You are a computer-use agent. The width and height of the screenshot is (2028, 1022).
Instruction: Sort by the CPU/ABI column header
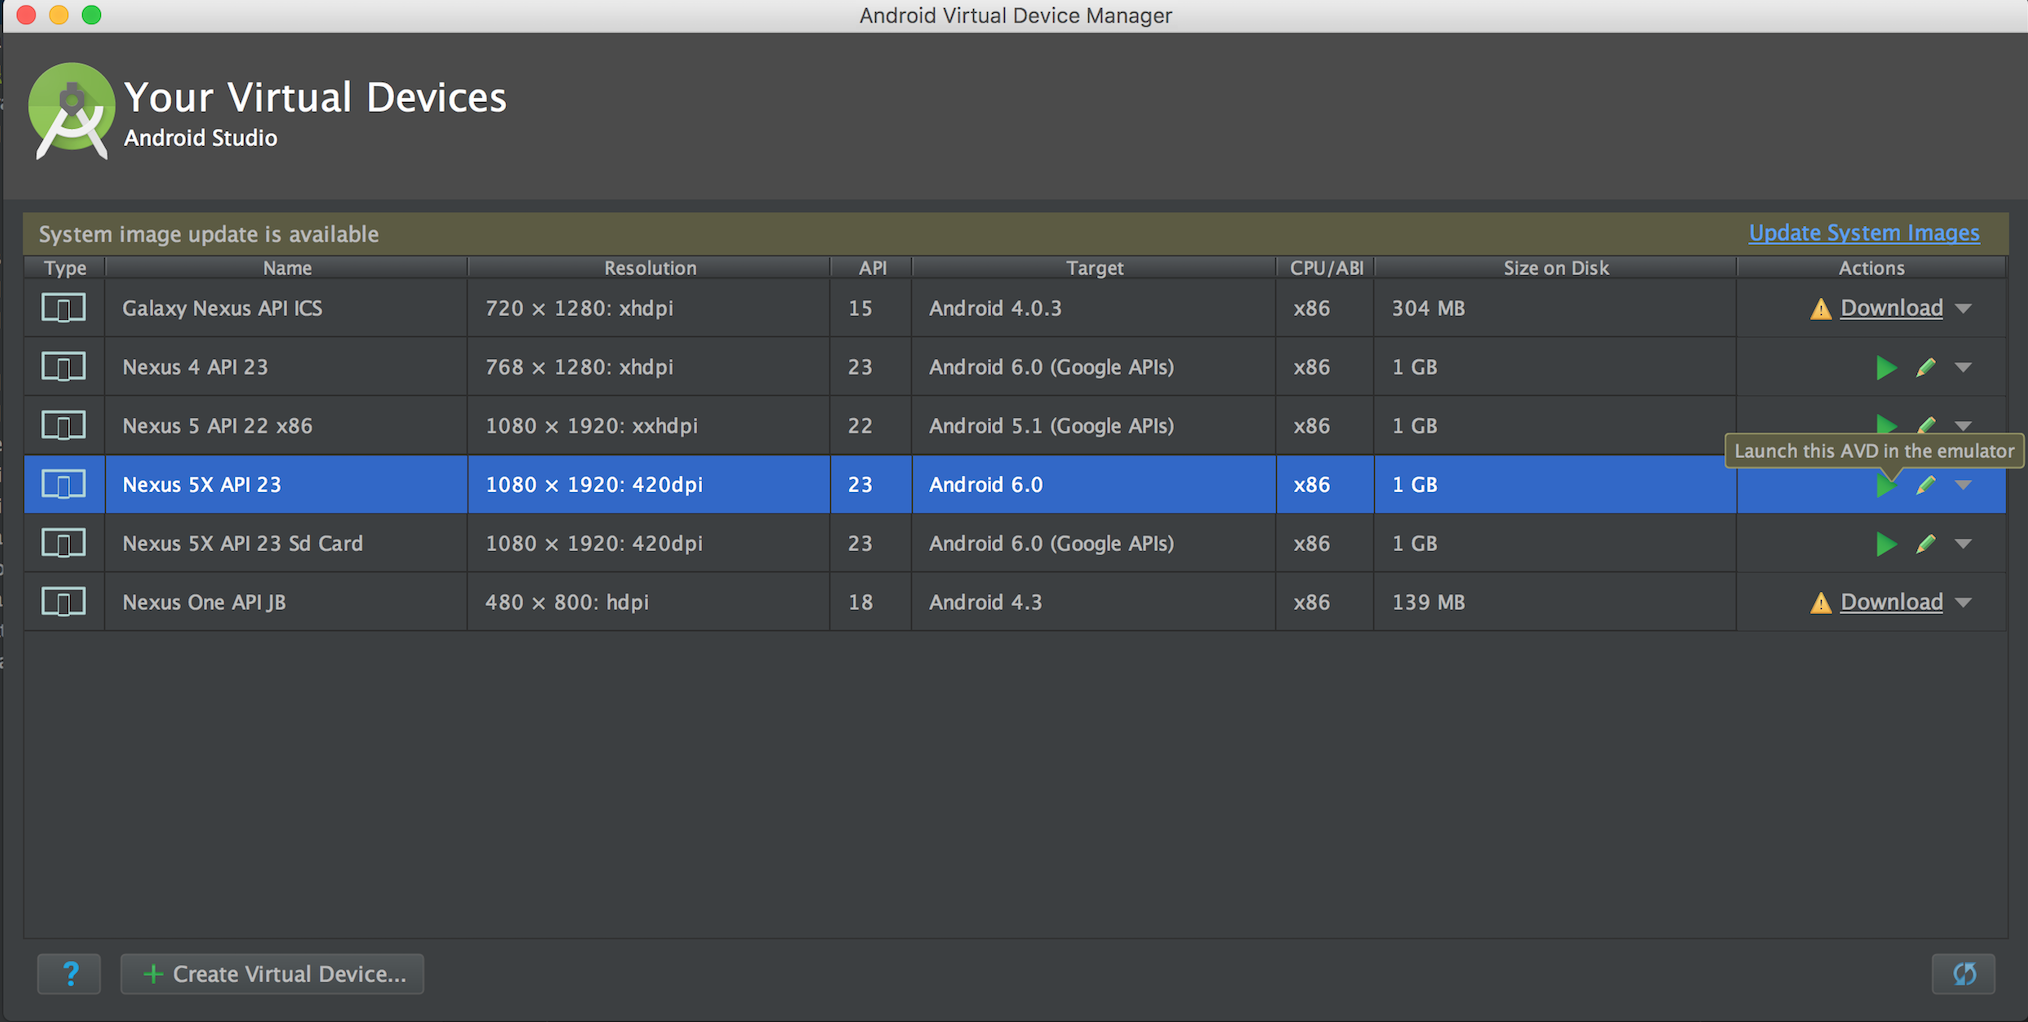pyautogui.click(x=1326, y=268)
